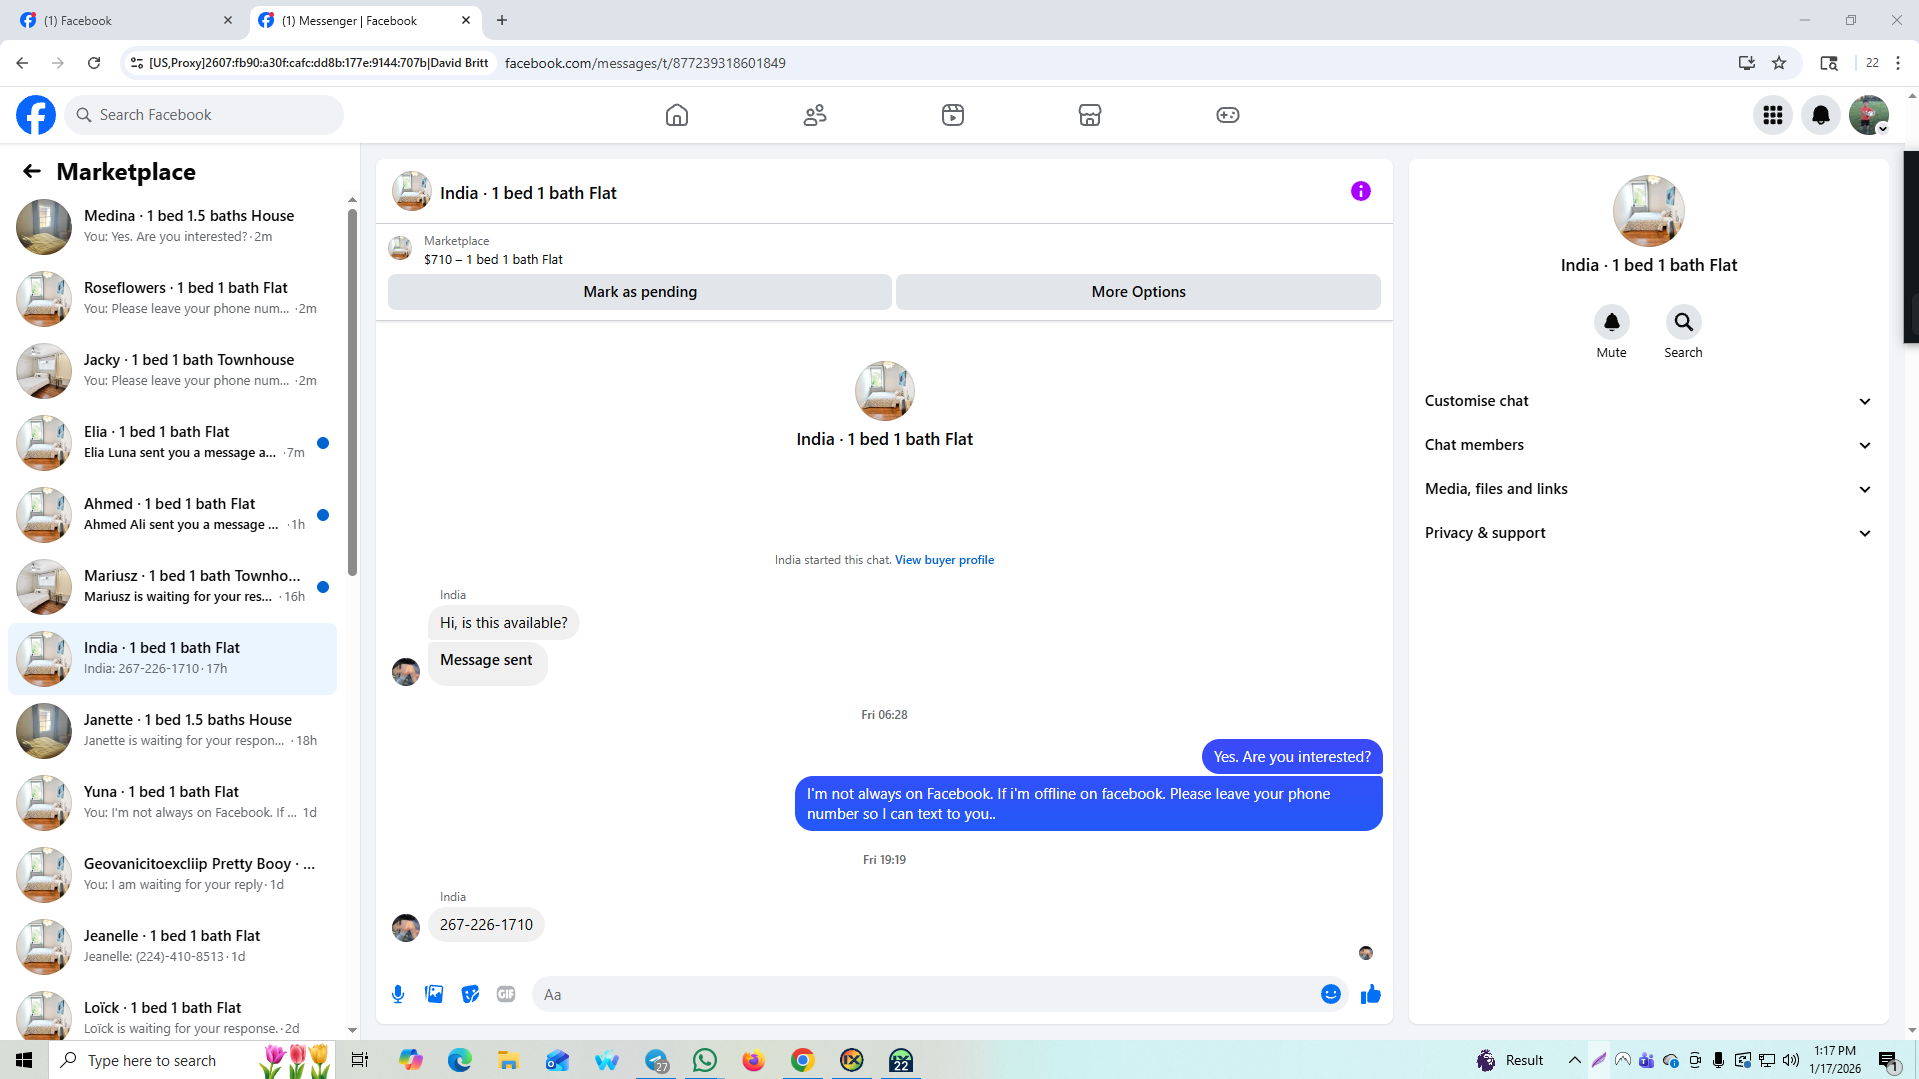Open the Notifications bell icon
Viewport: 1919px width, 1079px height.
point(1821,115)
